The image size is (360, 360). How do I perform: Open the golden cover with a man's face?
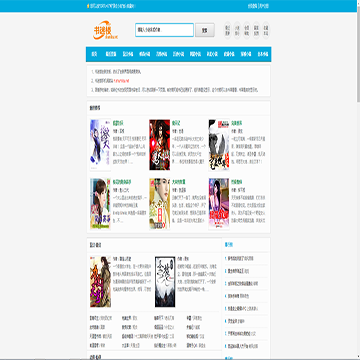159,204
